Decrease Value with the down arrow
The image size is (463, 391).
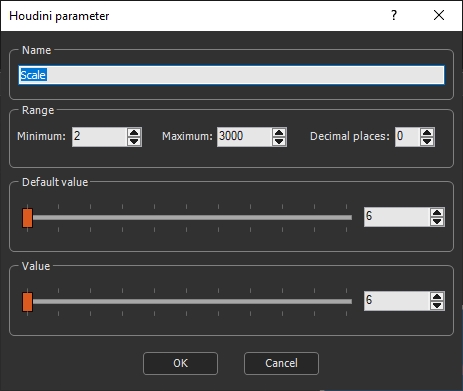pyautogui.click(x=437, y=306)
